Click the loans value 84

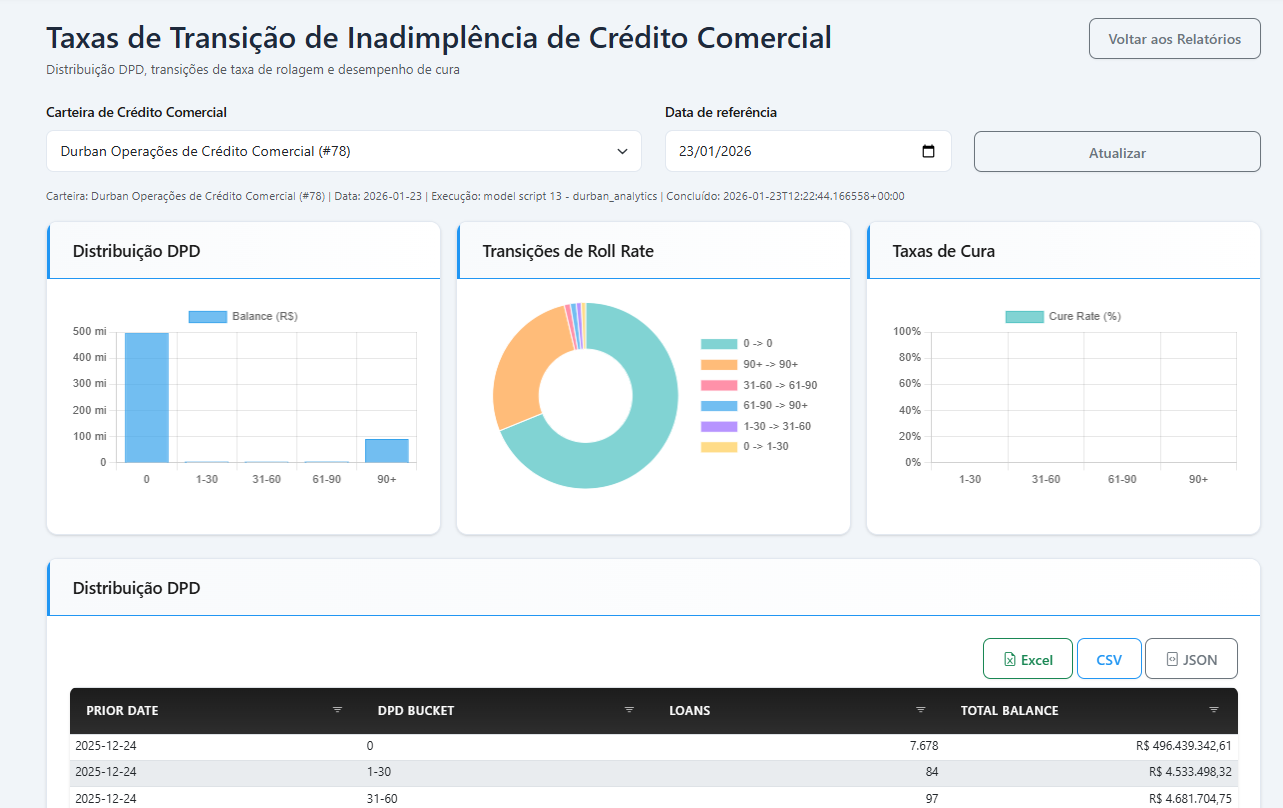(x=931, y=772)
